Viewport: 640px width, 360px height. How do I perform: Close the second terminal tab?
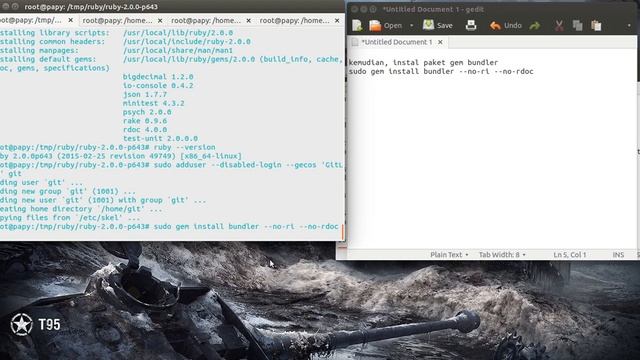[160, 20]
